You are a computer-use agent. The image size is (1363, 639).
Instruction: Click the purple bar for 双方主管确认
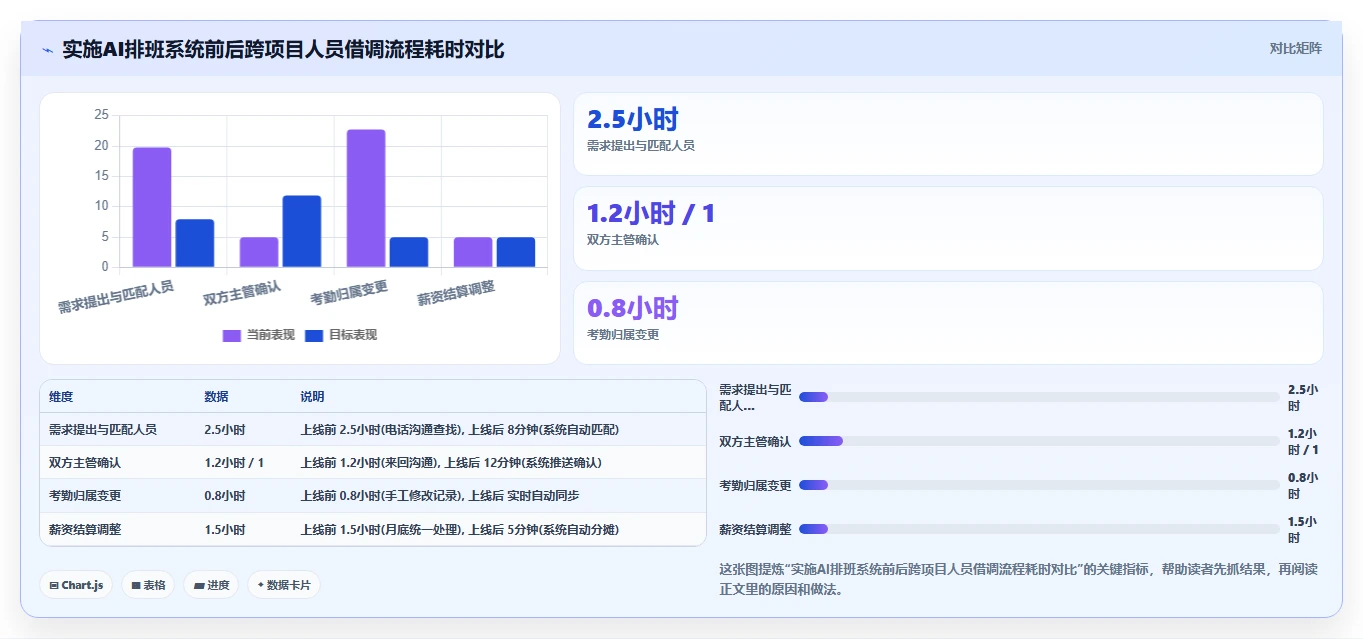click(x=259, y=252)
